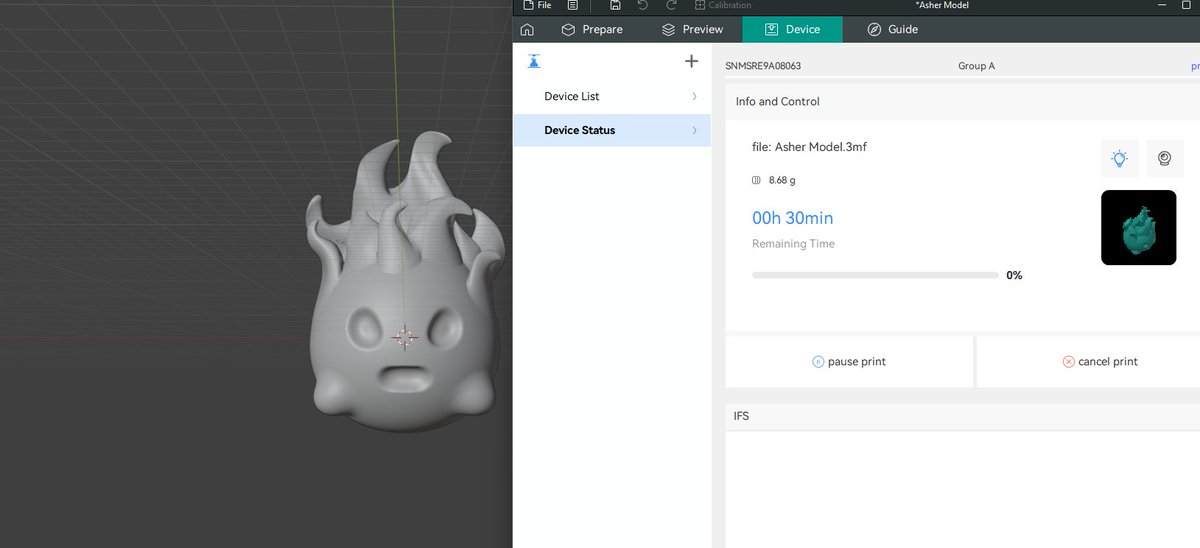Image resolution: width=1200 pixels, height=548 pixels.
Task: Click the 3D cursor in Blender viewport
Action: (x=404, y=337)
